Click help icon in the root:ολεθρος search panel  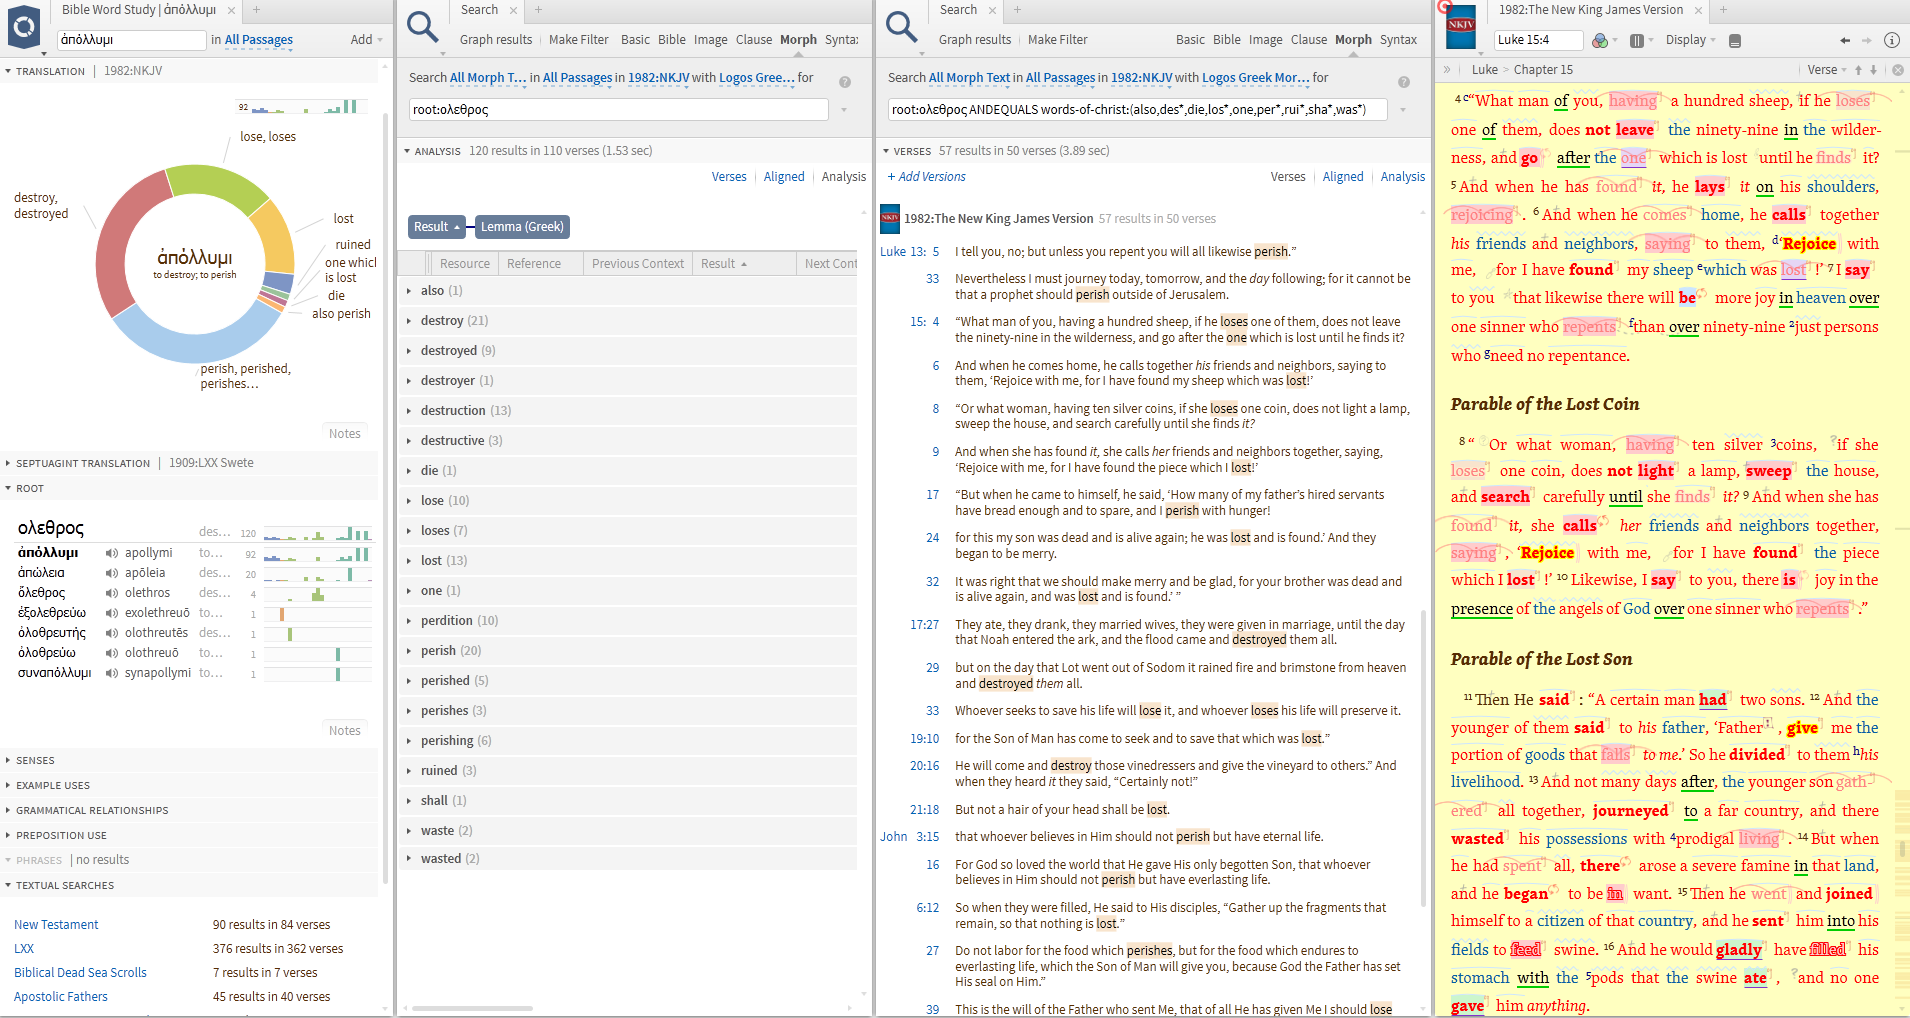(845, 82)
